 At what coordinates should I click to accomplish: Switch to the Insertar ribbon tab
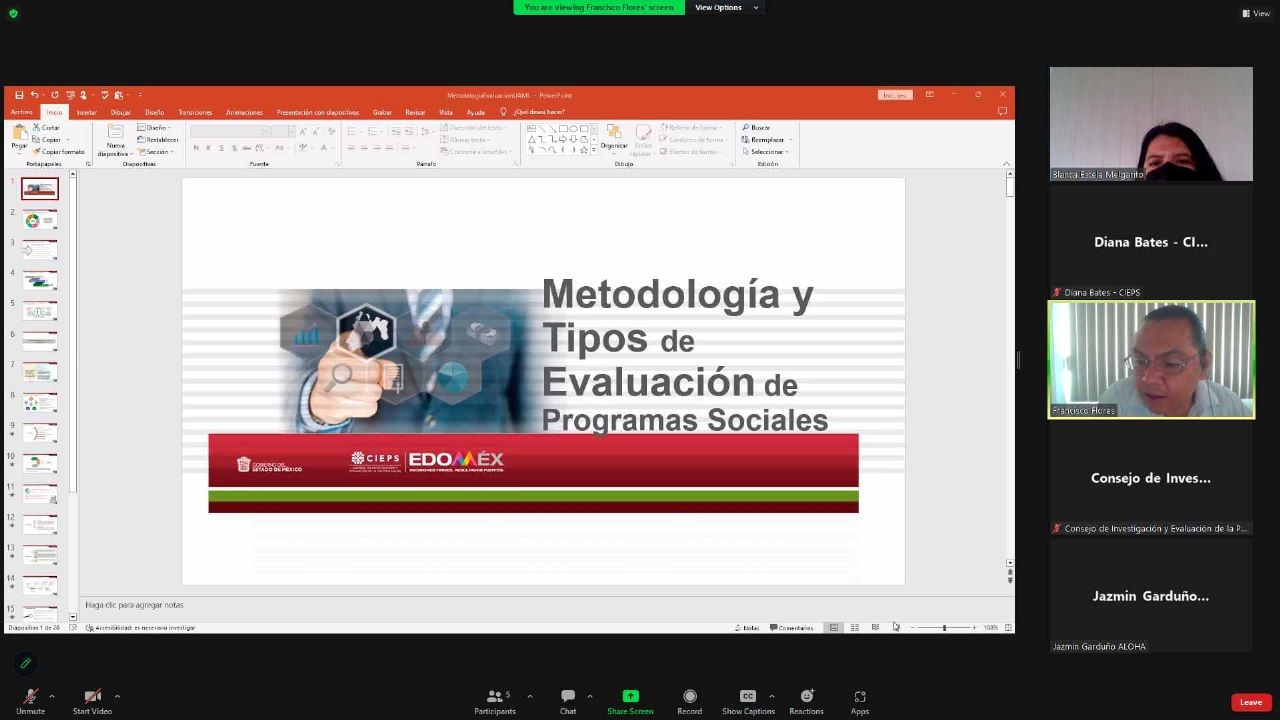(x=87, y=112)
